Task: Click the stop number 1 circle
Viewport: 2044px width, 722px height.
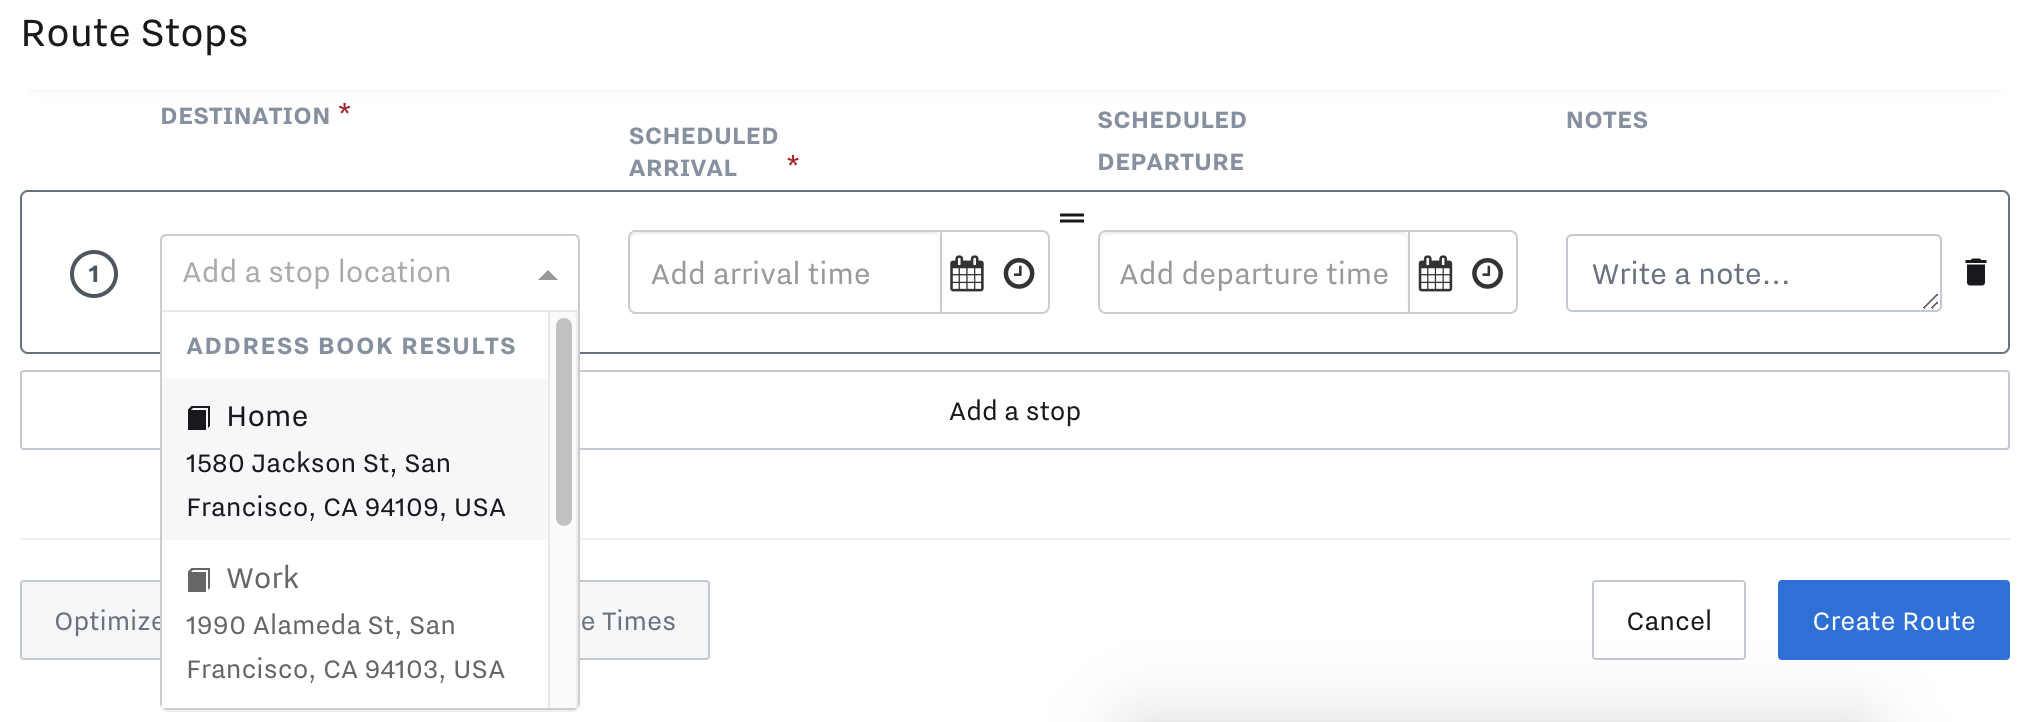Action: (94, 273)
